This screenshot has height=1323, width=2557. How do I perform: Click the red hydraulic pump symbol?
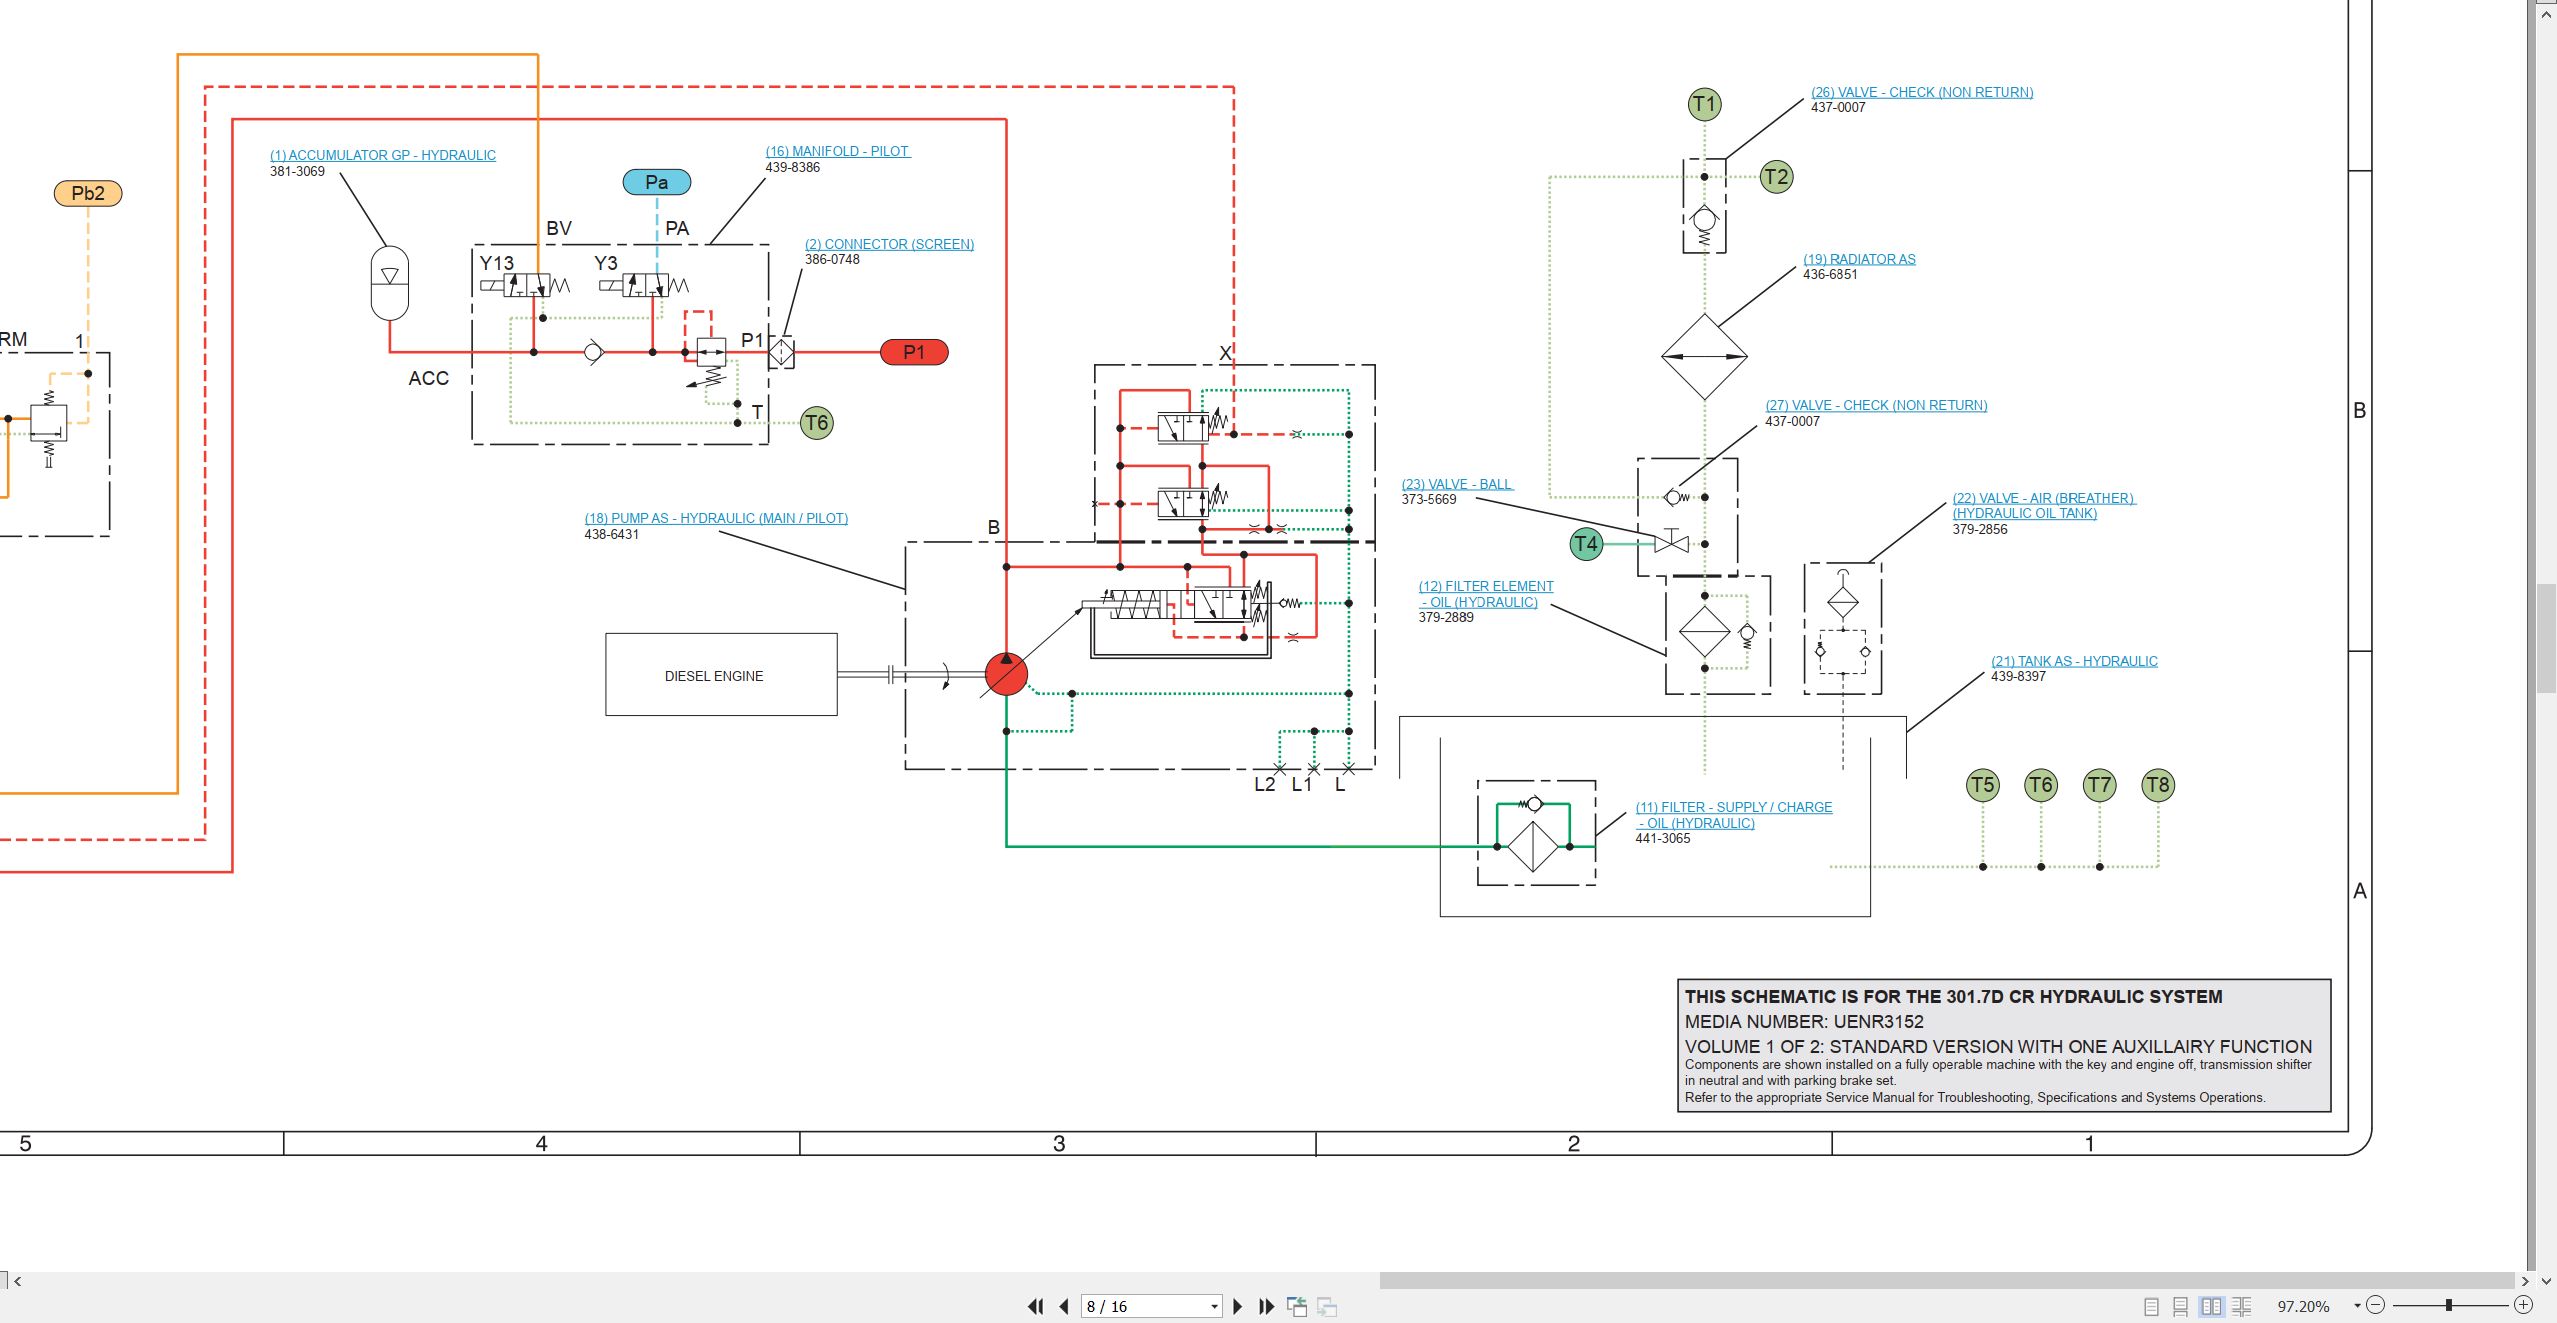(1006, 674)
